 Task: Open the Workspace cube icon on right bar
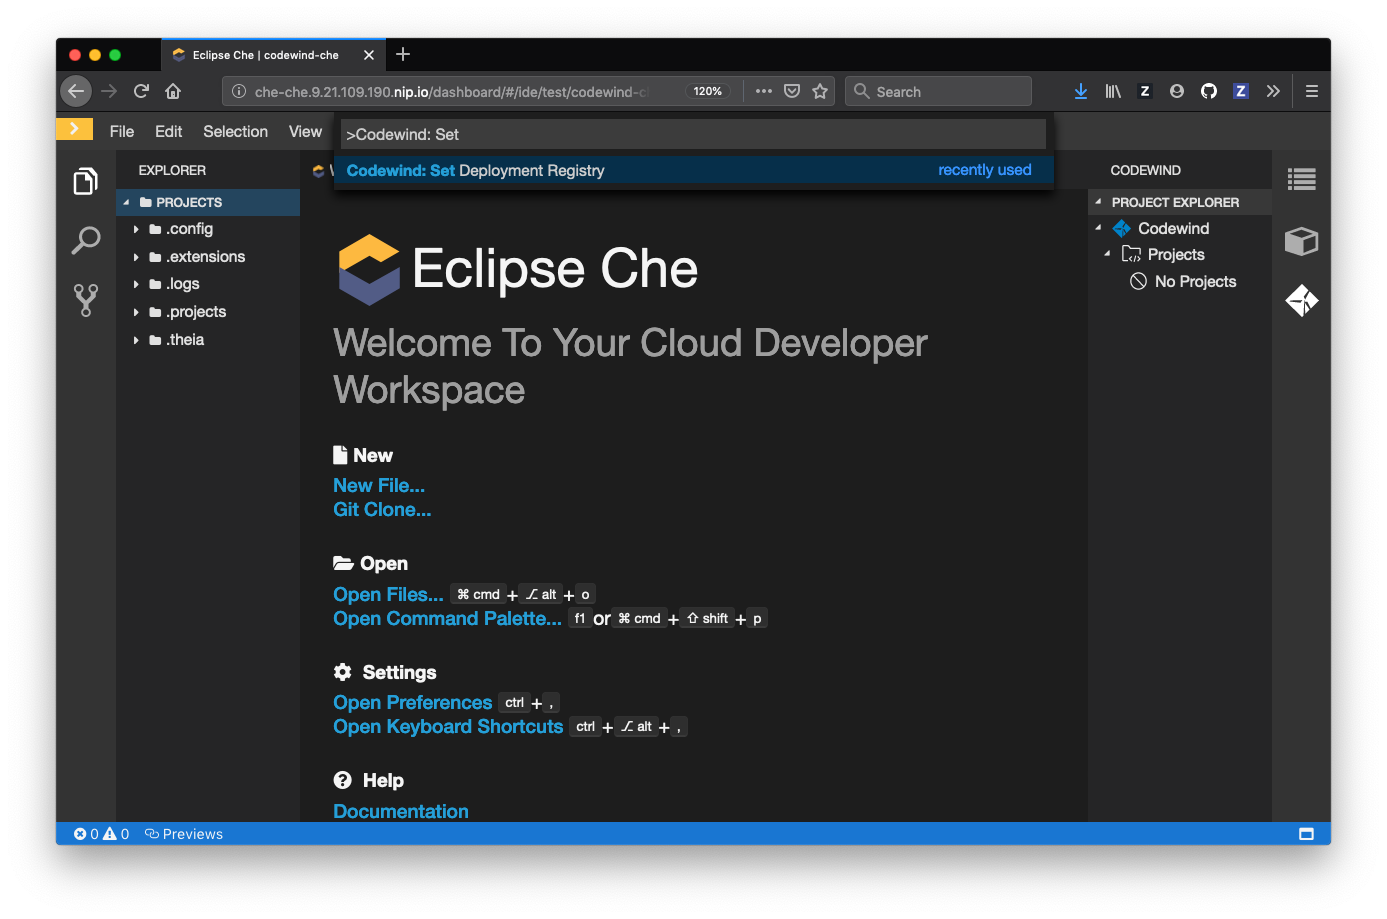click(x=1301, y=241)
